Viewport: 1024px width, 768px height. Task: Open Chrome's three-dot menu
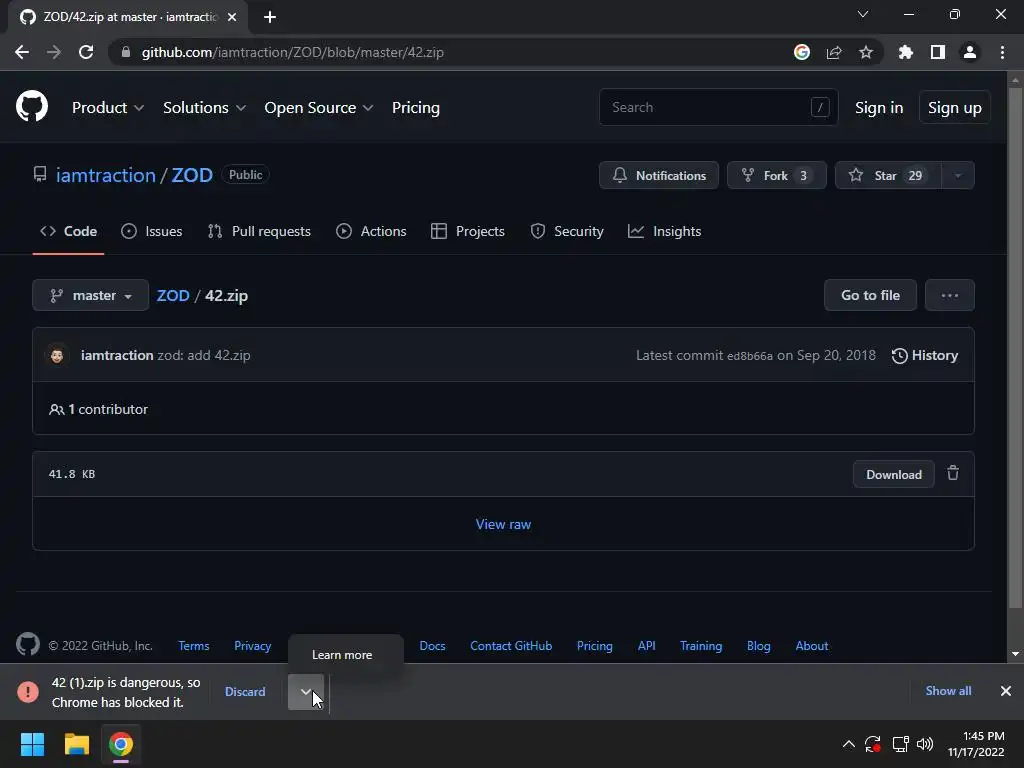click(x=1002, y=52)
